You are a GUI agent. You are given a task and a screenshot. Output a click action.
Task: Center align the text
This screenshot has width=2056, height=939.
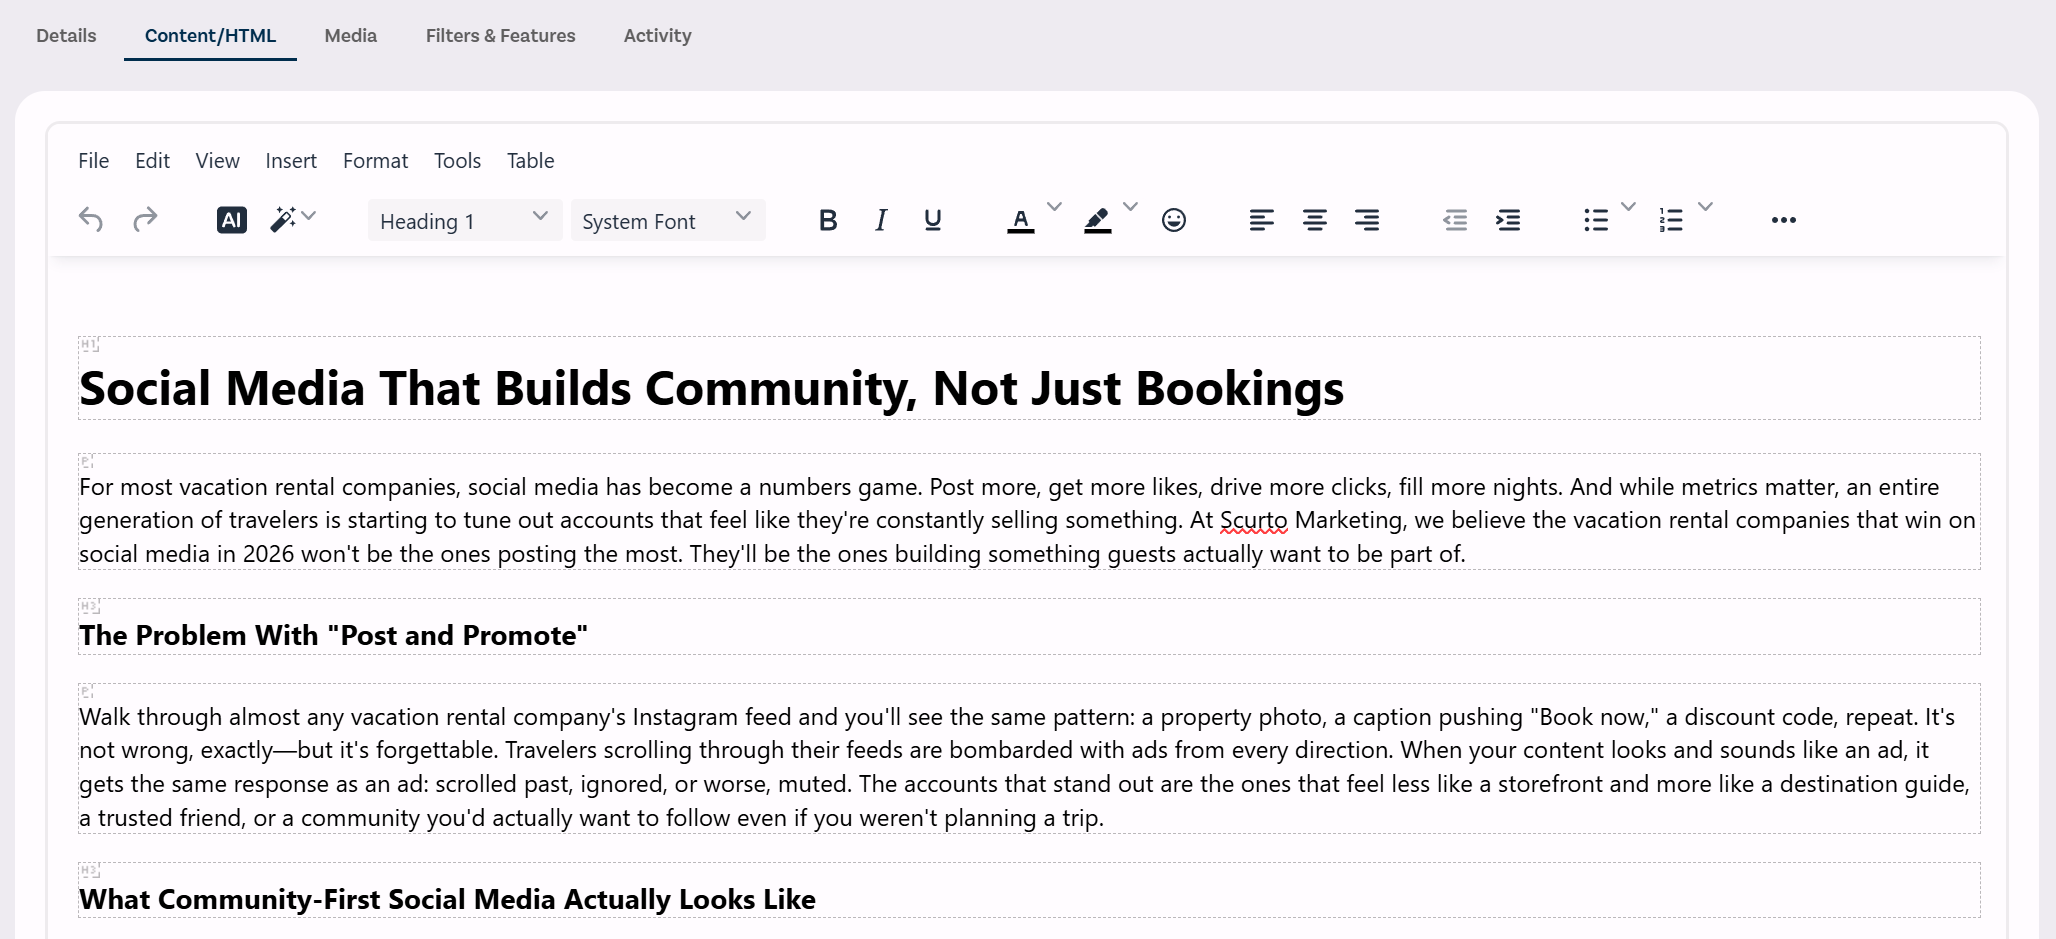tap(1315, 220)
